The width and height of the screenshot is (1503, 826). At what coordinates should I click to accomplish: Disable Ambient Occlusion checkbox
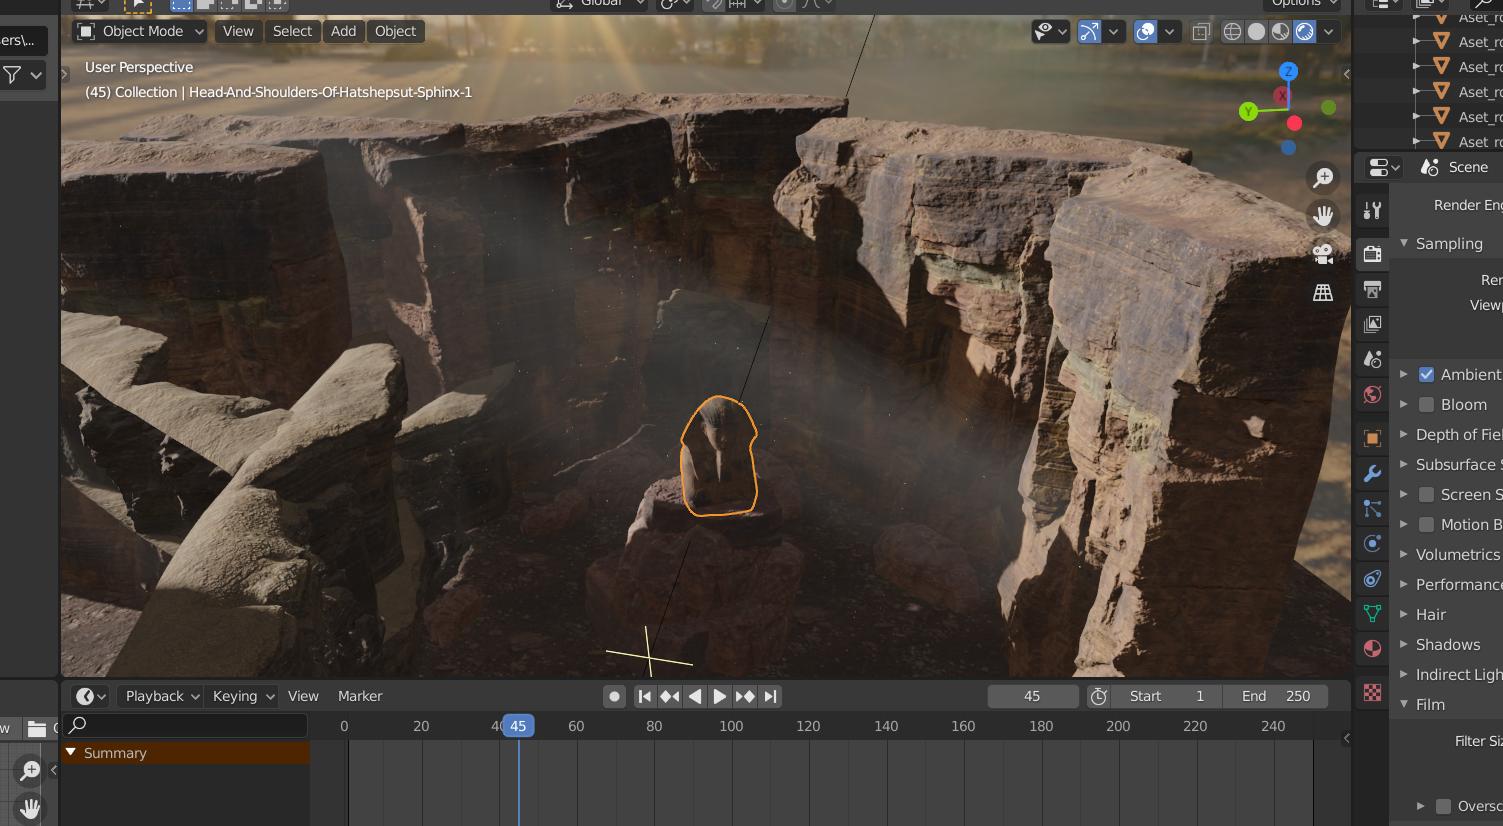1426,374
